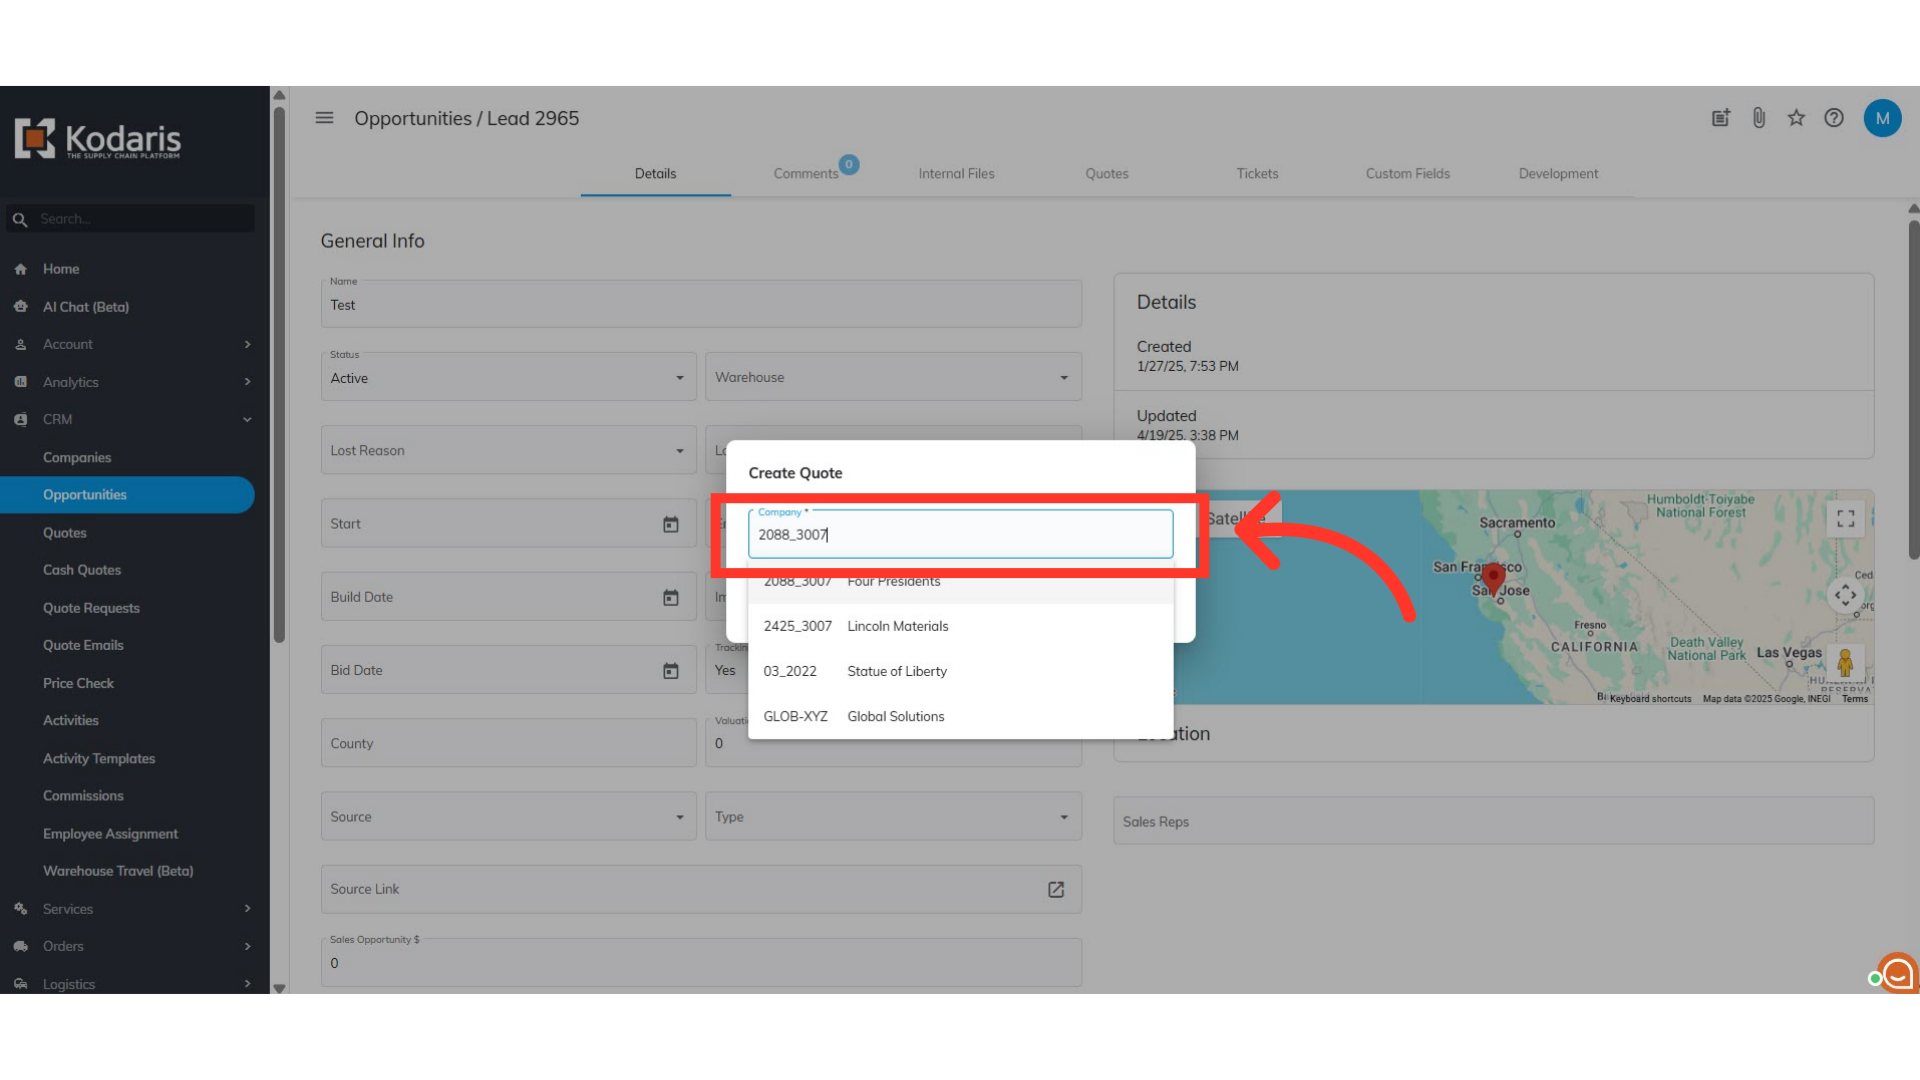Screen dimensions: 1920x1080
Task: Click the Company input field
Action: 960,535
